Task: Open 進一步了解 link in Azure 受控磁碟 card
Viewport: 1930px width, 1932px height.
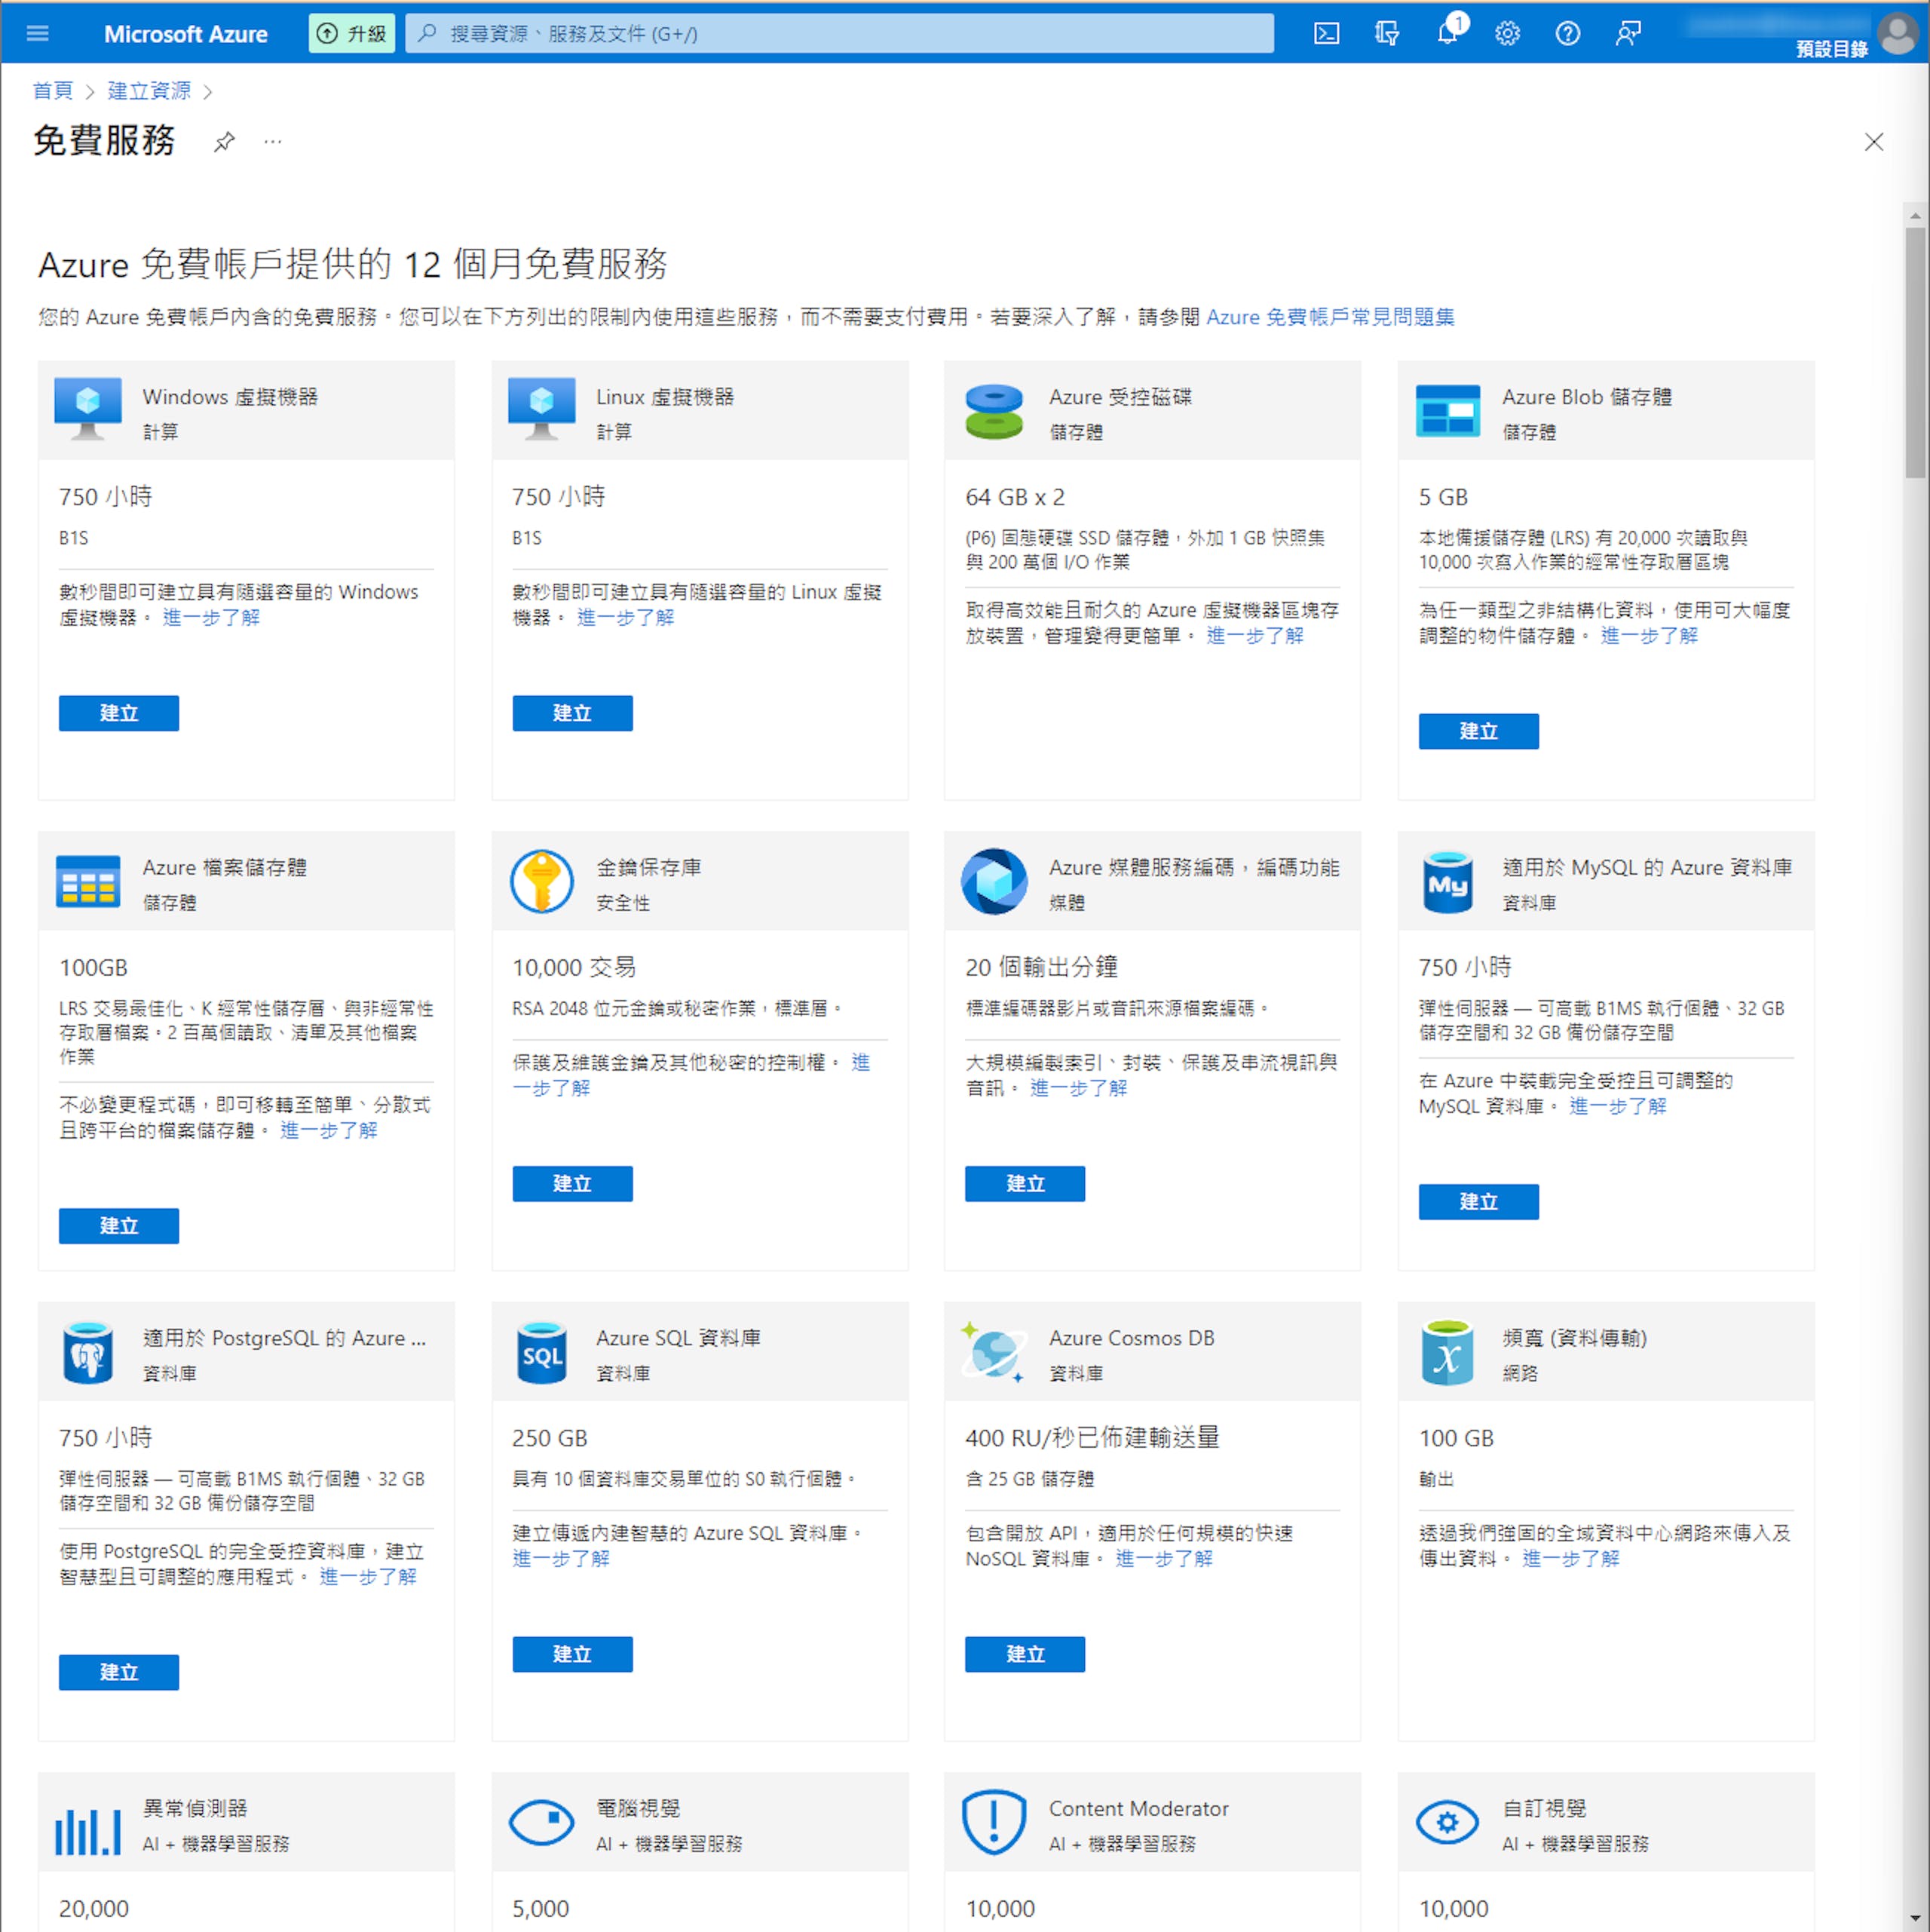Action: (x=1255, y=636)
